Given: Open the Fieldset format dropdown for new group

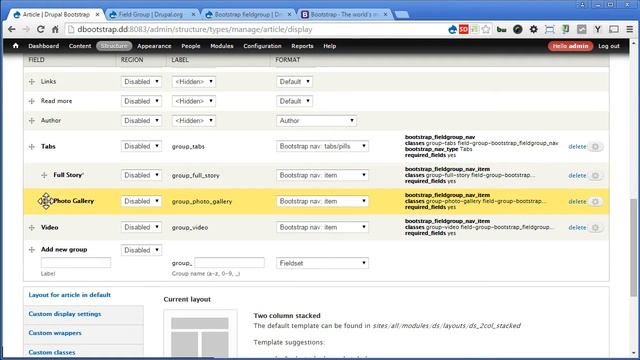Looking at the screenshot, I should [x=322, y=263].
